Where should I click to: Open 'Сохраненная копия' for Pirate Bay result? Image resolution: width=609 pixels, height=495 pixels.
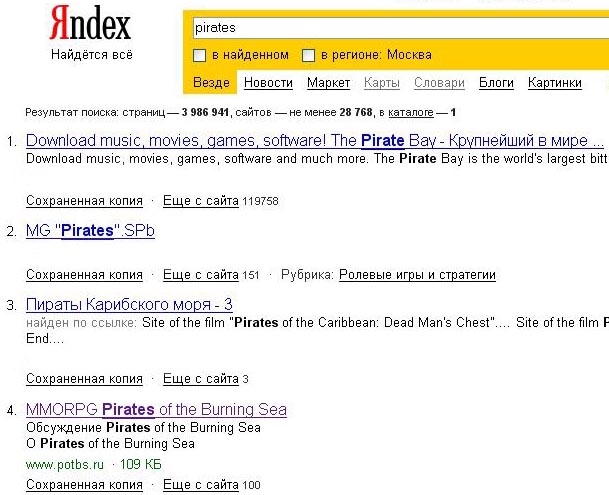click(x=84, y=201)
